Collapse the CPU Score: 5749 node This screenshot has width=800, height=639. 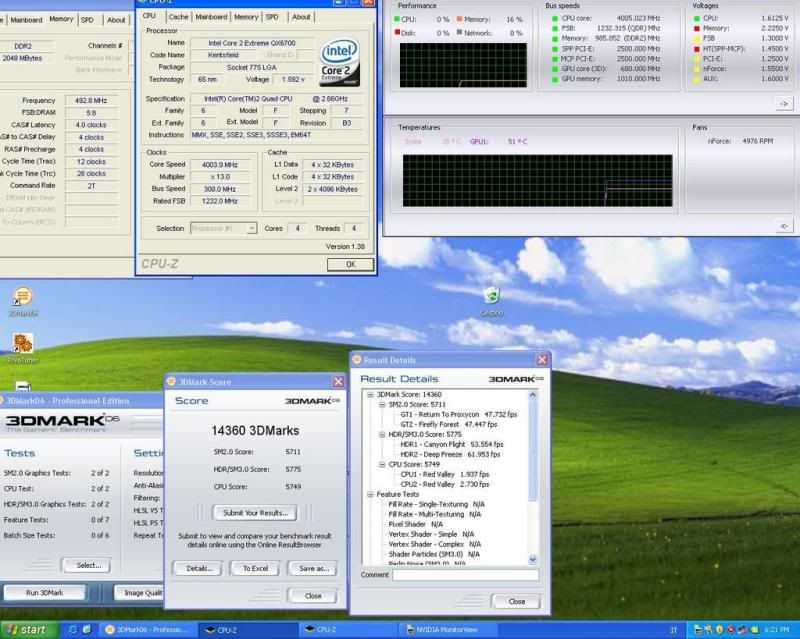click(382, 464)
